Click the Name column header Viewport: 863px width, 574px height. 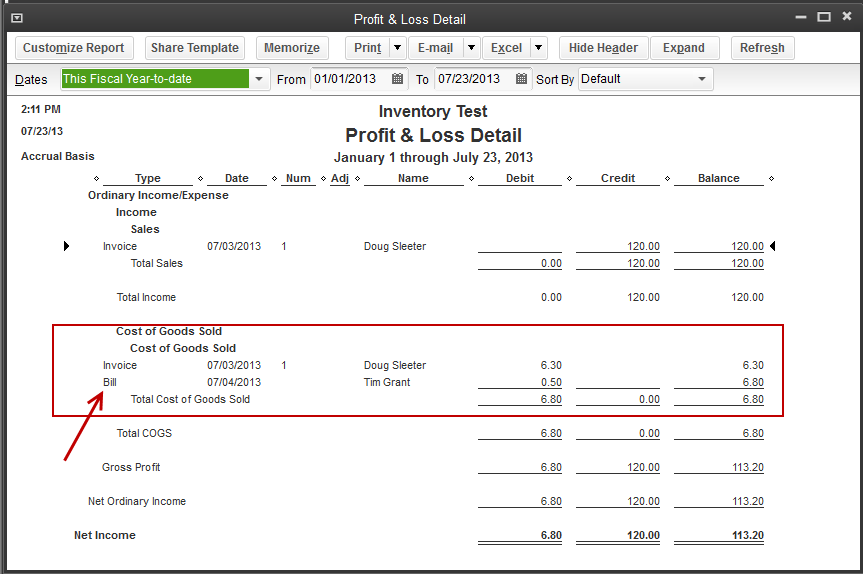[413, 178]
